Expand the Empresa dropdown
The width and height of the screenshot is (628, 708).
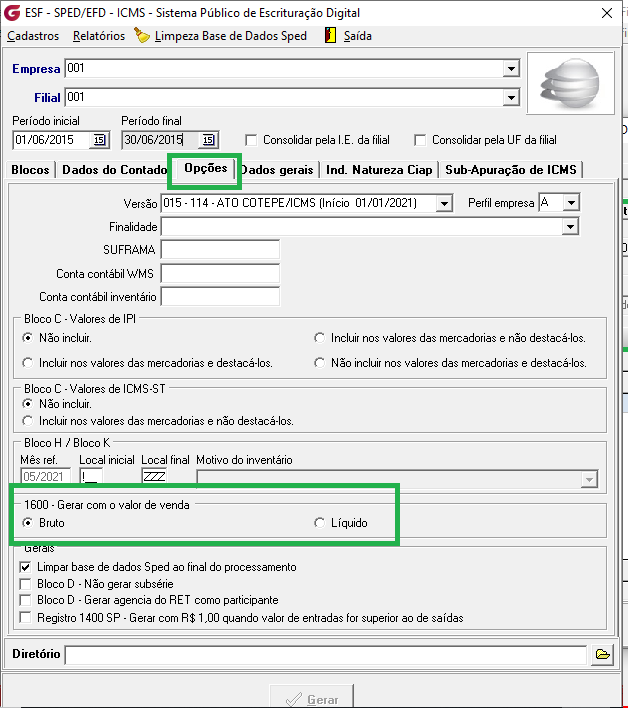coord(511,69)
